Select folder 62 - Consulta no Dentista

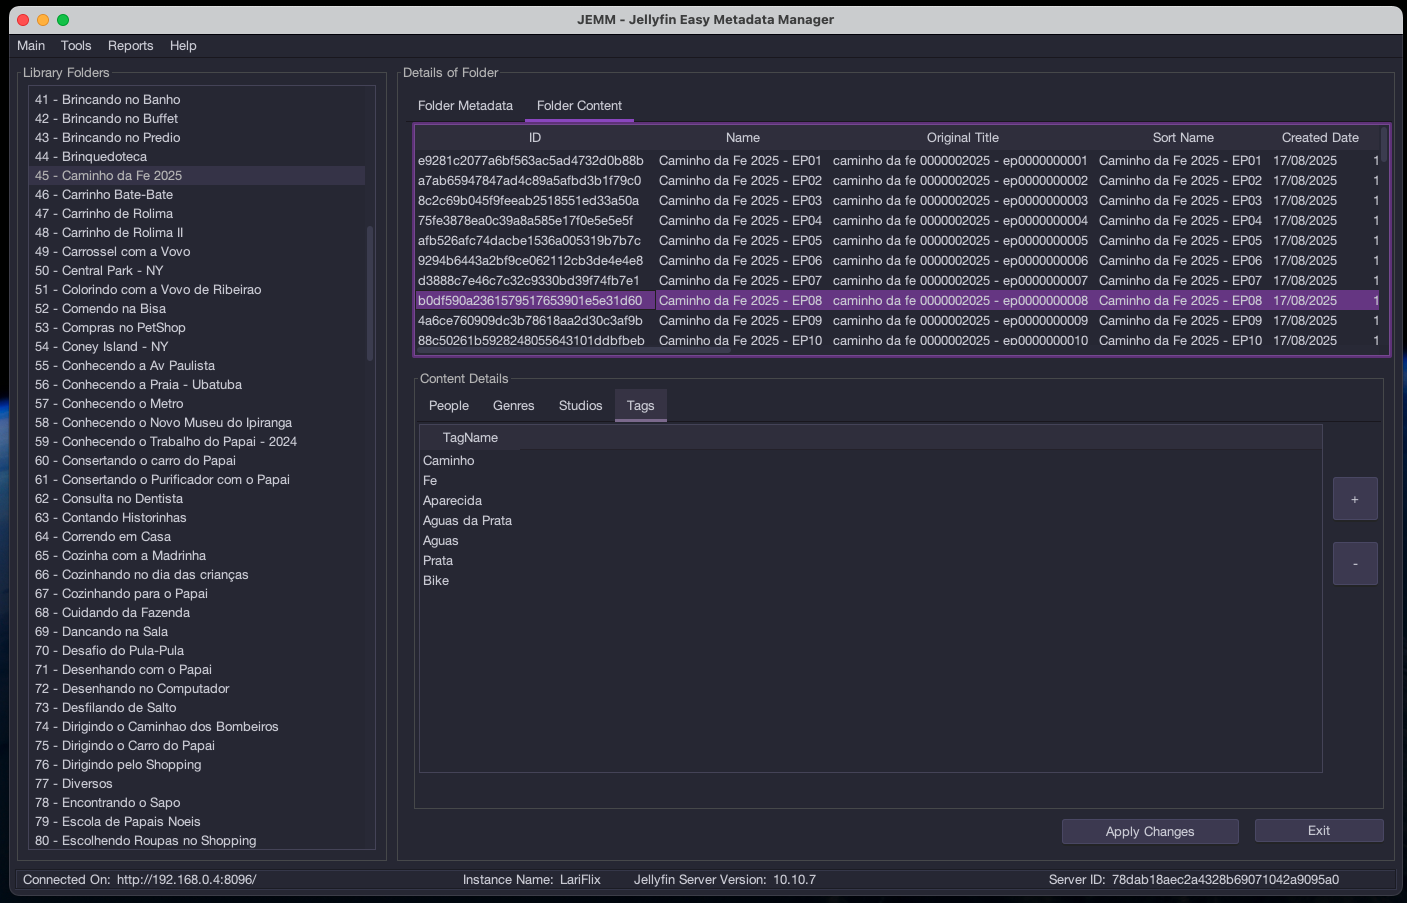pos(122,499)
